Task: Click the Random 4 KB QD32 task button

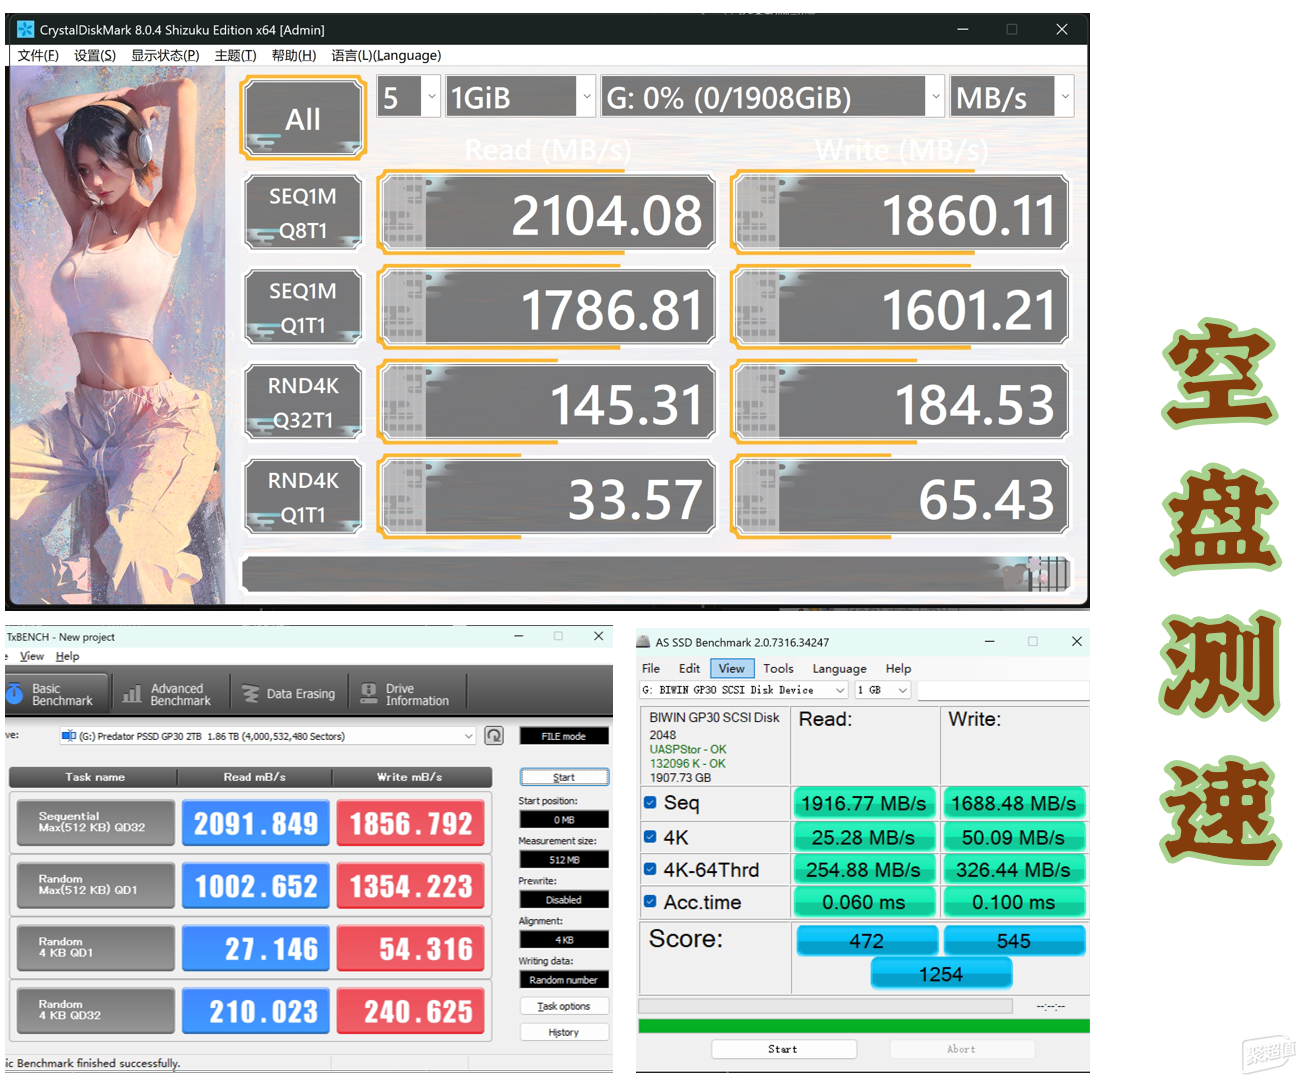Action: click(95, 1010)
